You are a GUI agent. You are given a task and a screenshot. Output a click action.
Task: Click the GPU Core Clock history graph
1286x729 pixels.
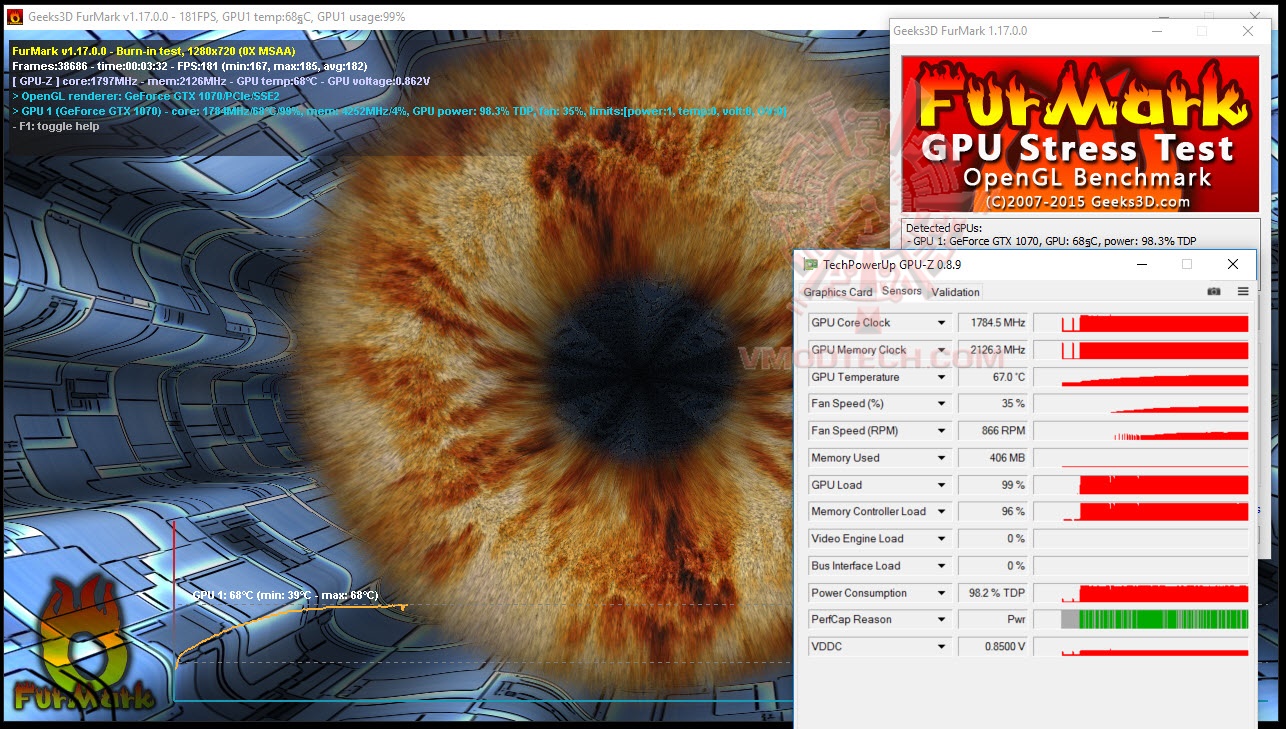1141,323
